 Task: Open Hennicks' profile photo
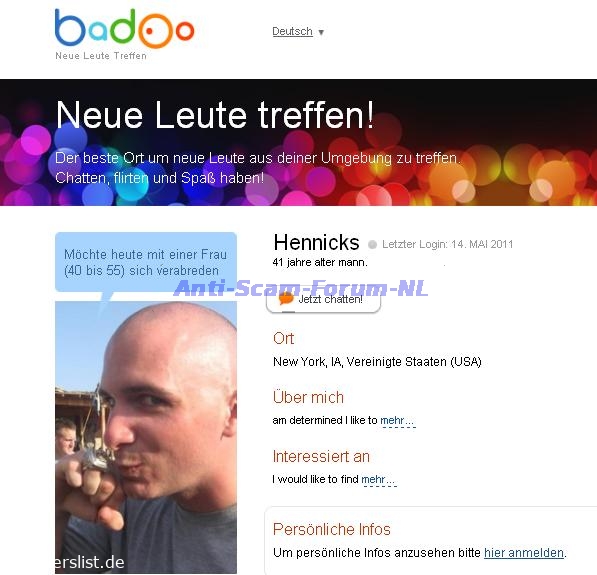[146, 437]
